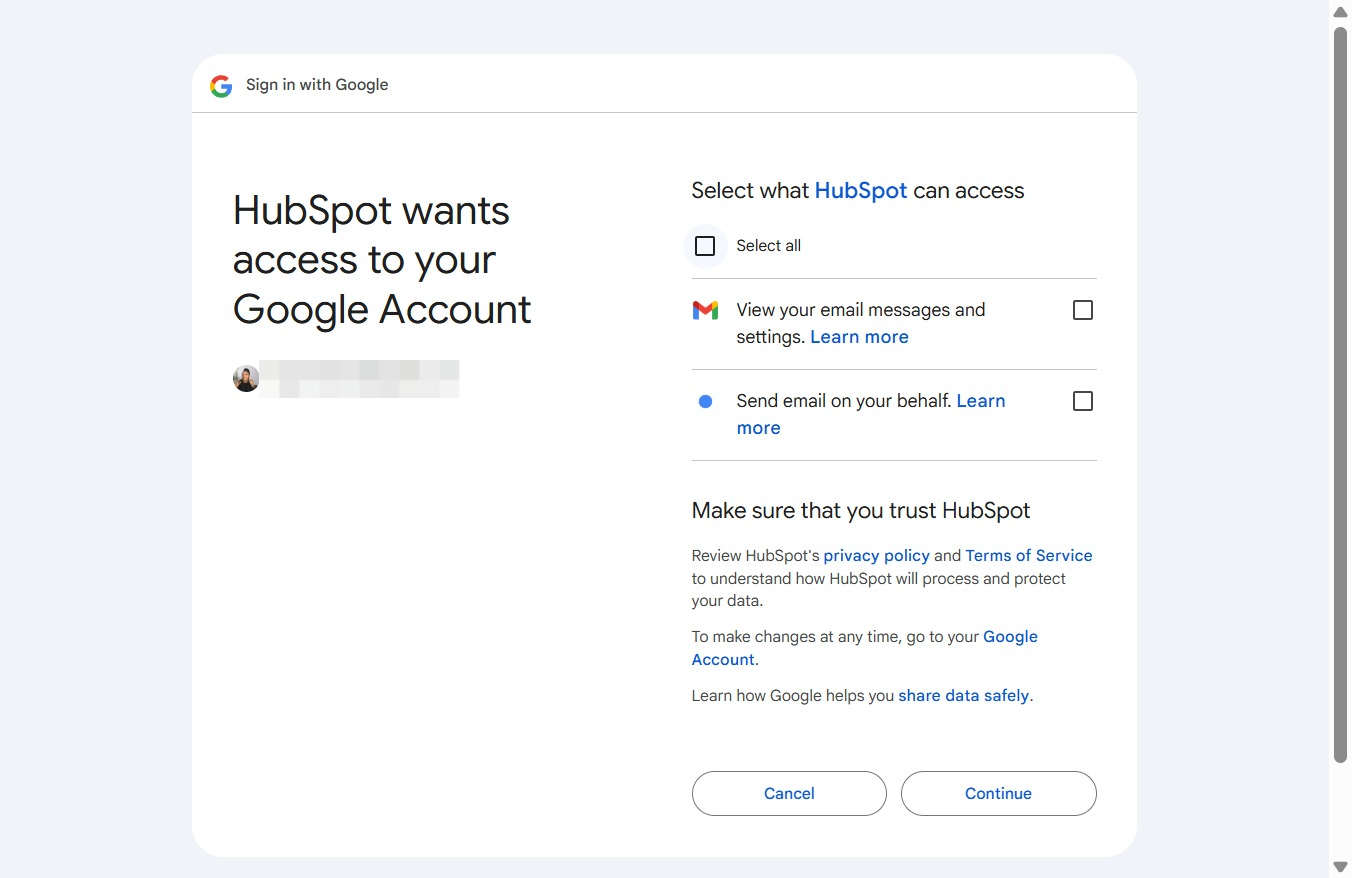The height and width of the screenshot is (878, 1352).
Task: Click the Cancel button
Action: (789, 793)
